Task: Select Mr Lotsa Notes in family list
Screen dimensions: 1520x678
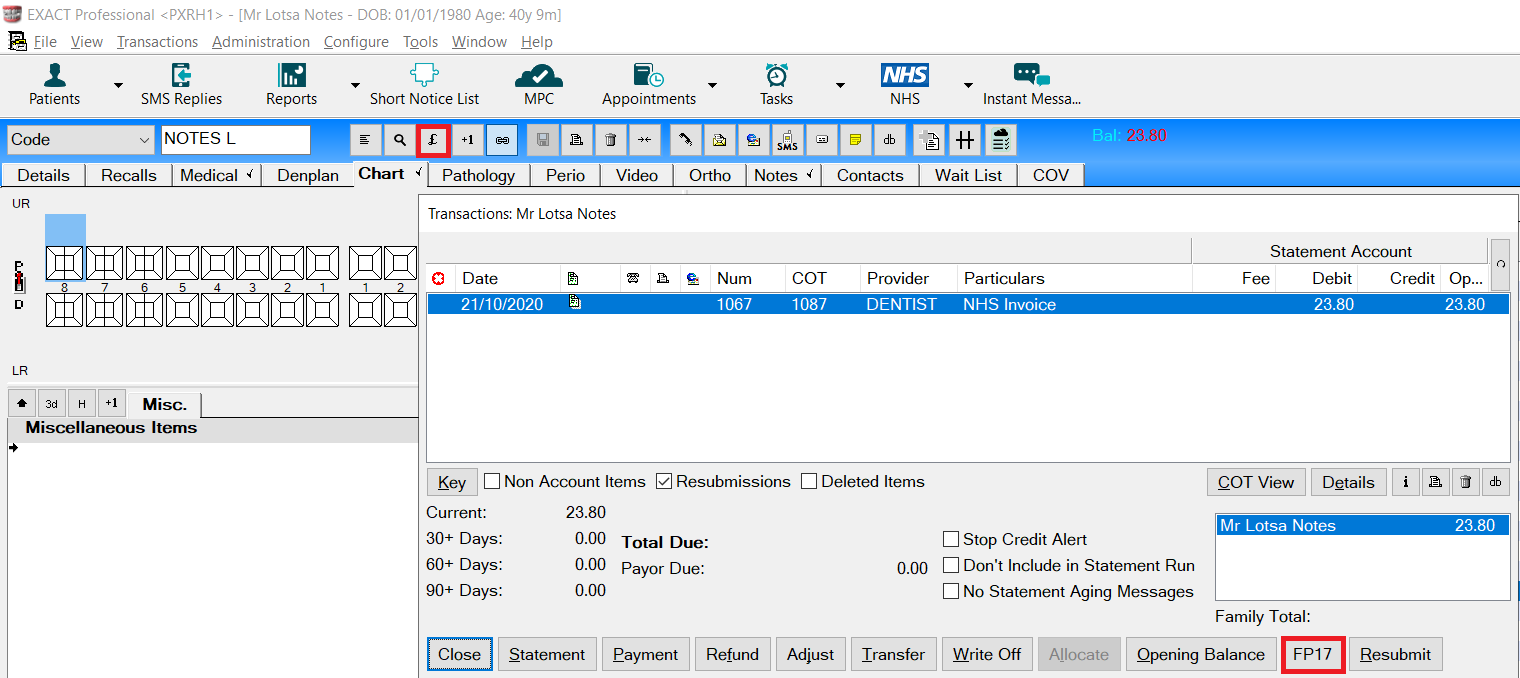Action: [1362, 526]
